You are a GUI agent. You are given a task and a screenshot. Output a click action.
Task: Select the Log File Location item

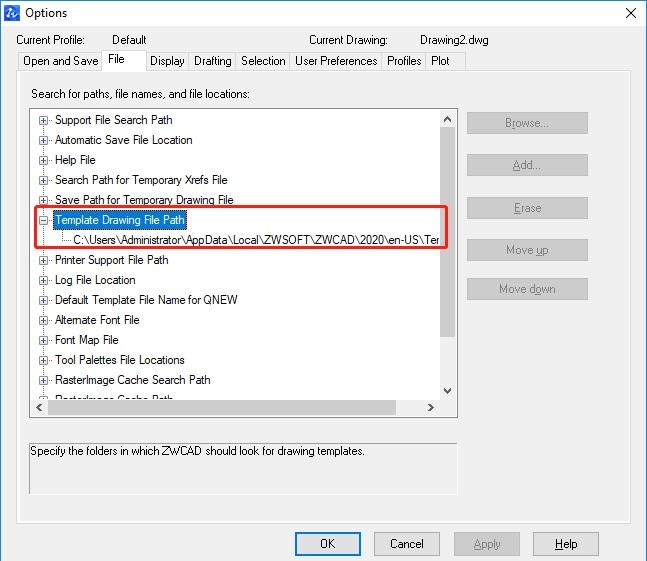click(95, 280)
